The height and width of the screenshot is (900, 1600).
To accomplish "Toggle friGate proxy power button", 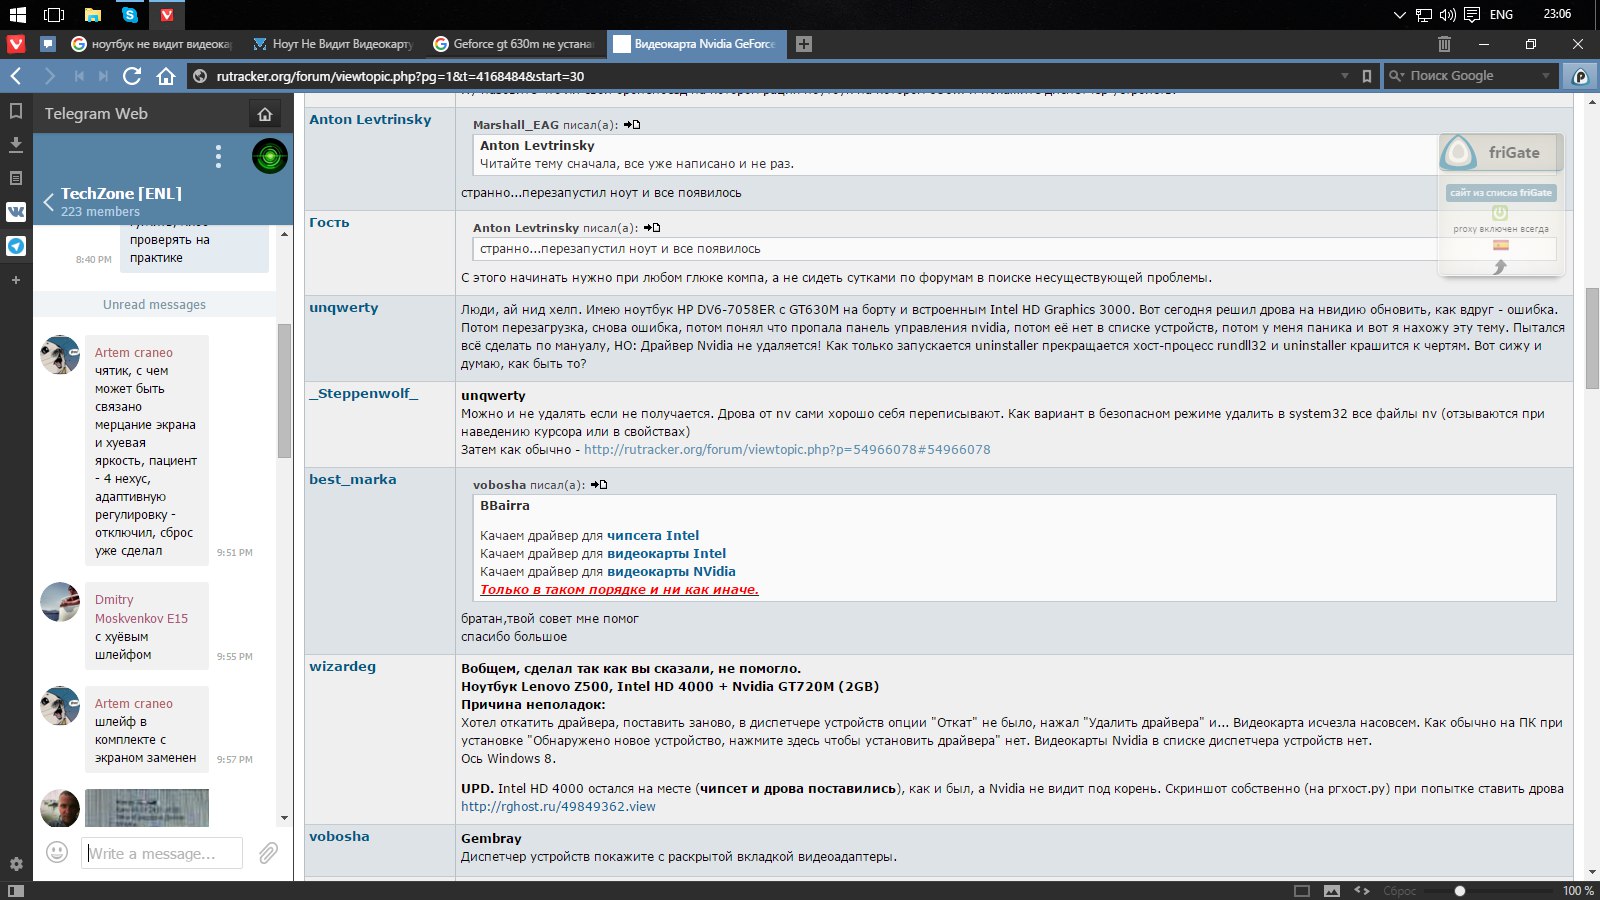I will pyautogui.click(x=1500, y=212).
